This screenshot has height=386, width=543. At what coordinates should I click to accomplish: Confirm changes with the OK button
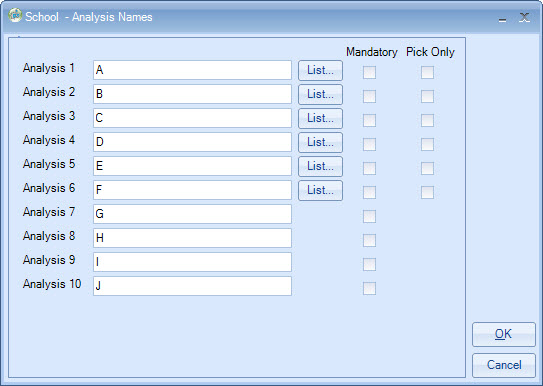click(x=504, y=334)
